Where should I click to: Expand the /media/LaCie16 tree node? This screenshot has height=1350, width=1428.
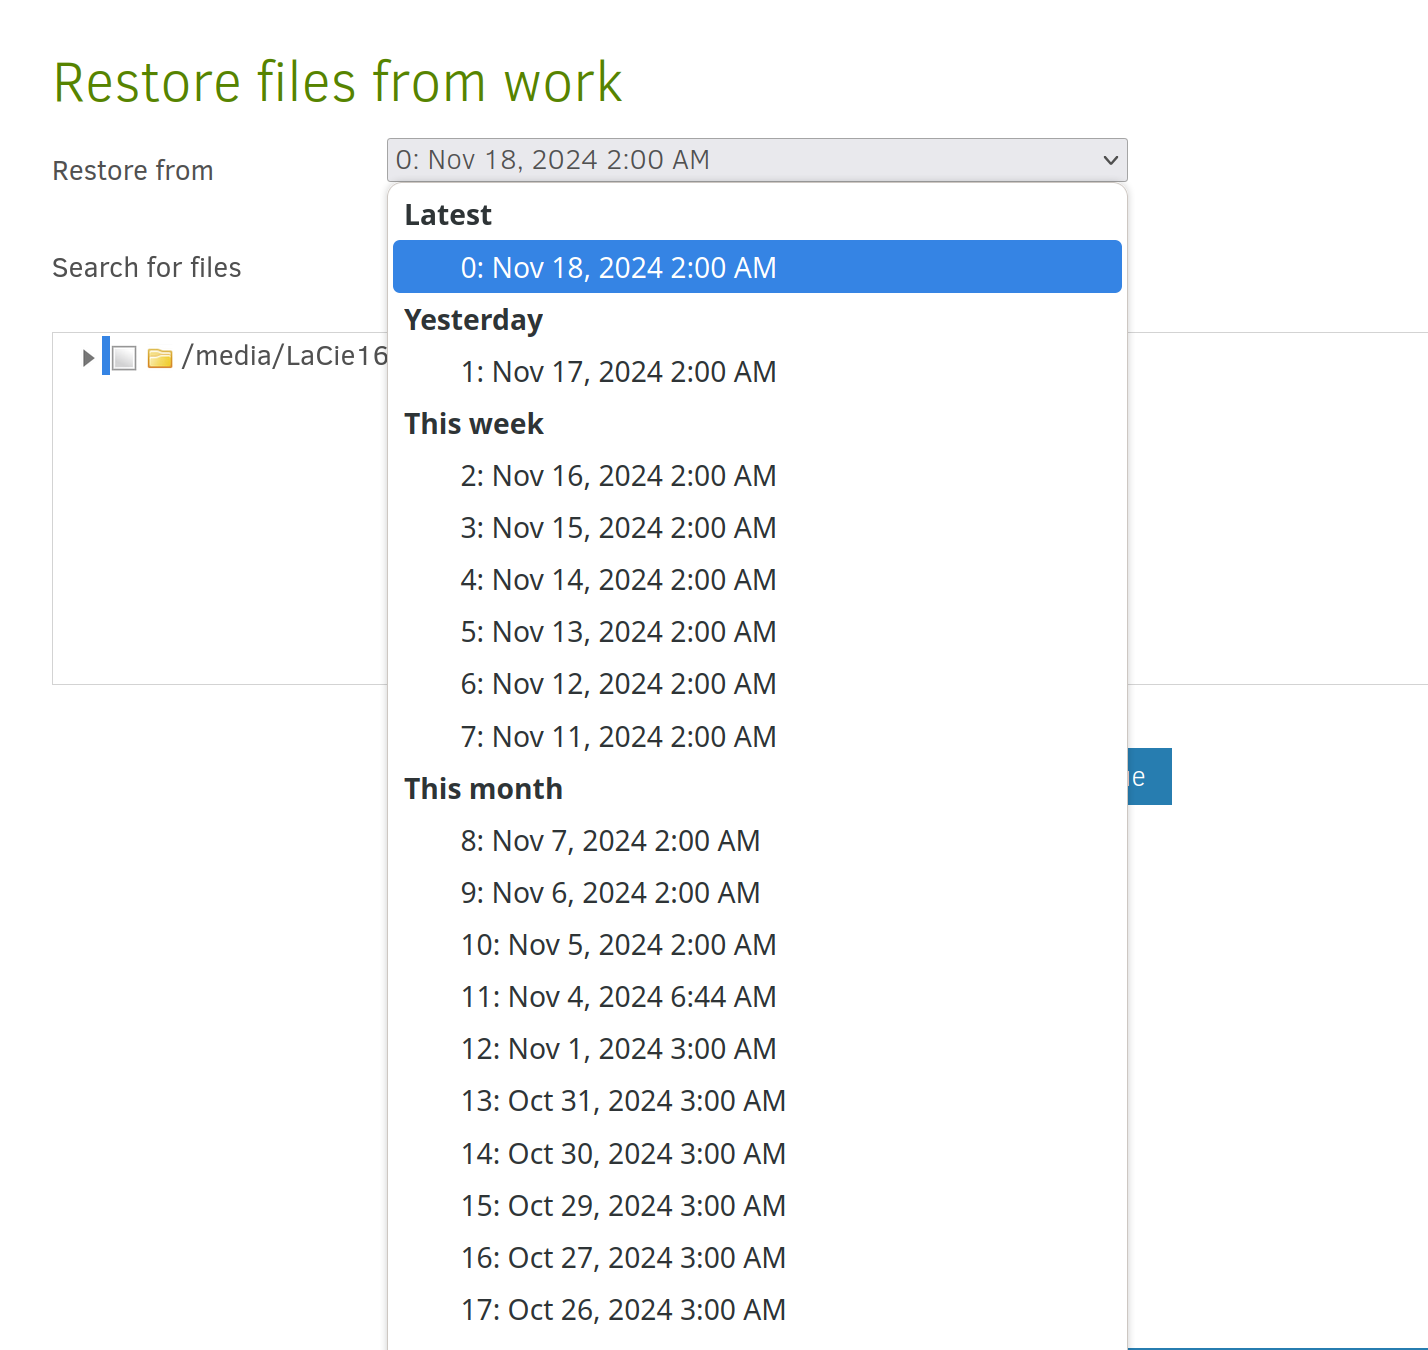click(x=87, y=356)
